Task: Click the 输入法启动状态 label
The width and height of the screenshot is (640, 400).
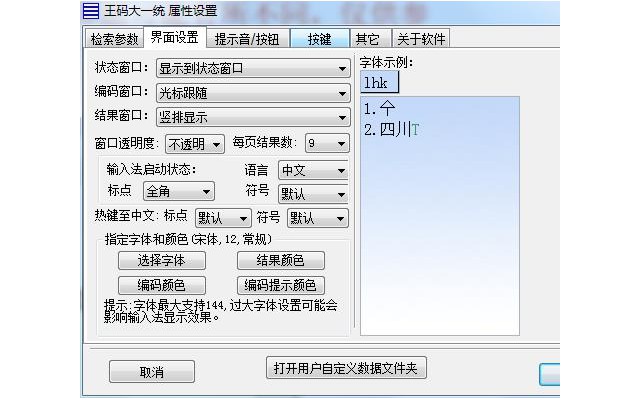Action: coord(151,169)
